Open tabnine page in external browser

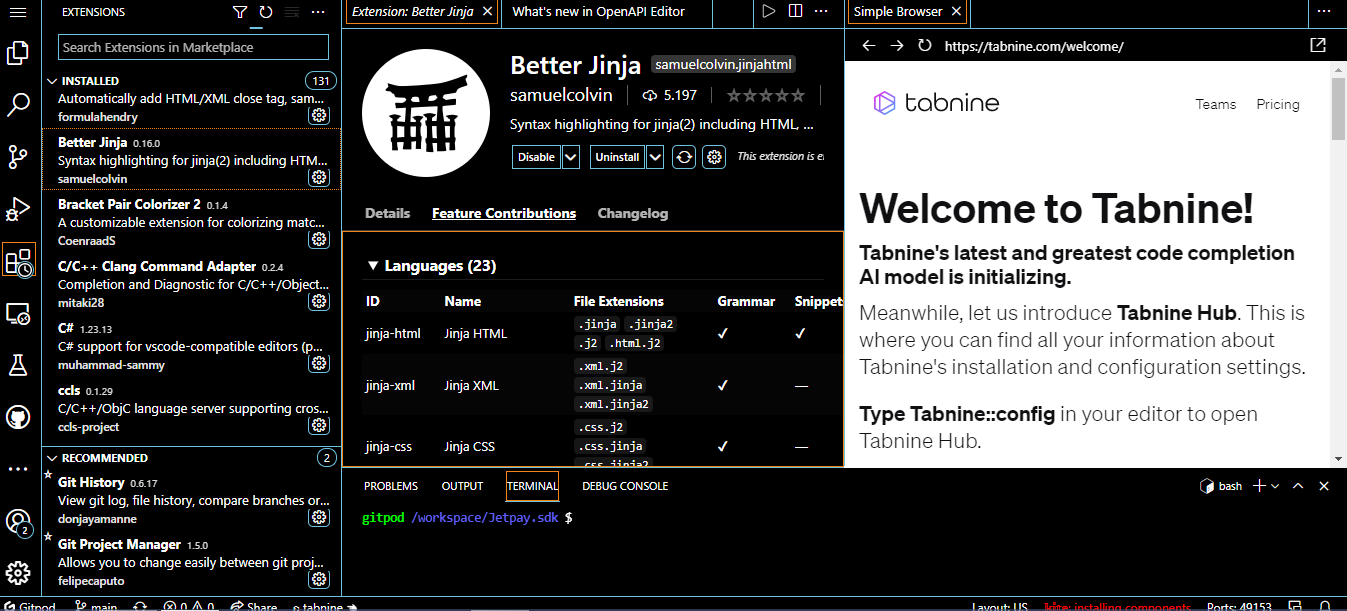(1318, 46)
